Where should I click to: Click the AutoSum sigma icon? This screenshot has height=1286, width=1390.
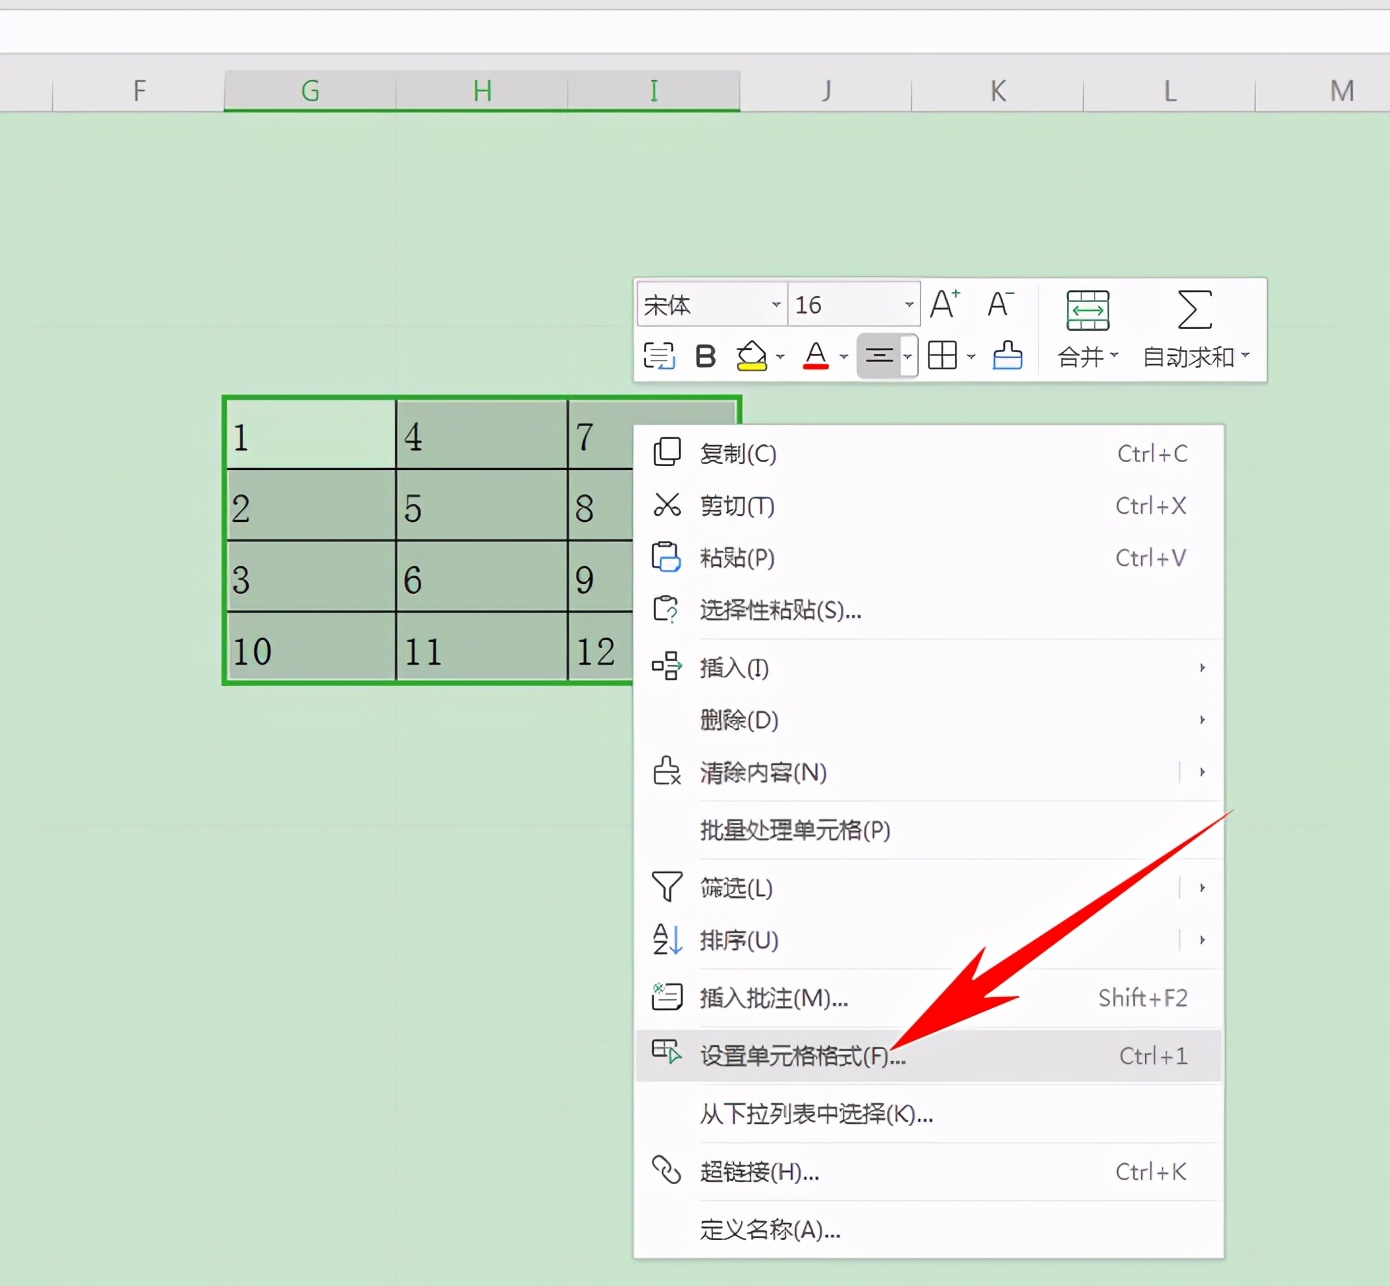(x=1194, y=310)
